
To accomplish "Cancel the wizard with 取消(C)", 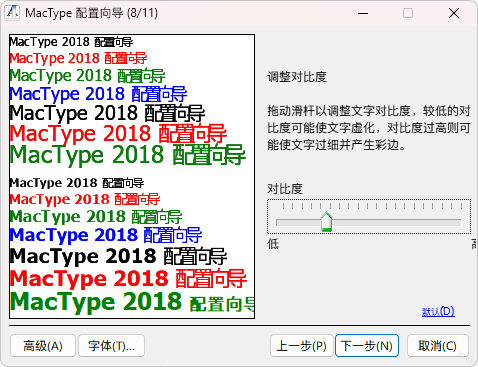I will tap(438, 346).
